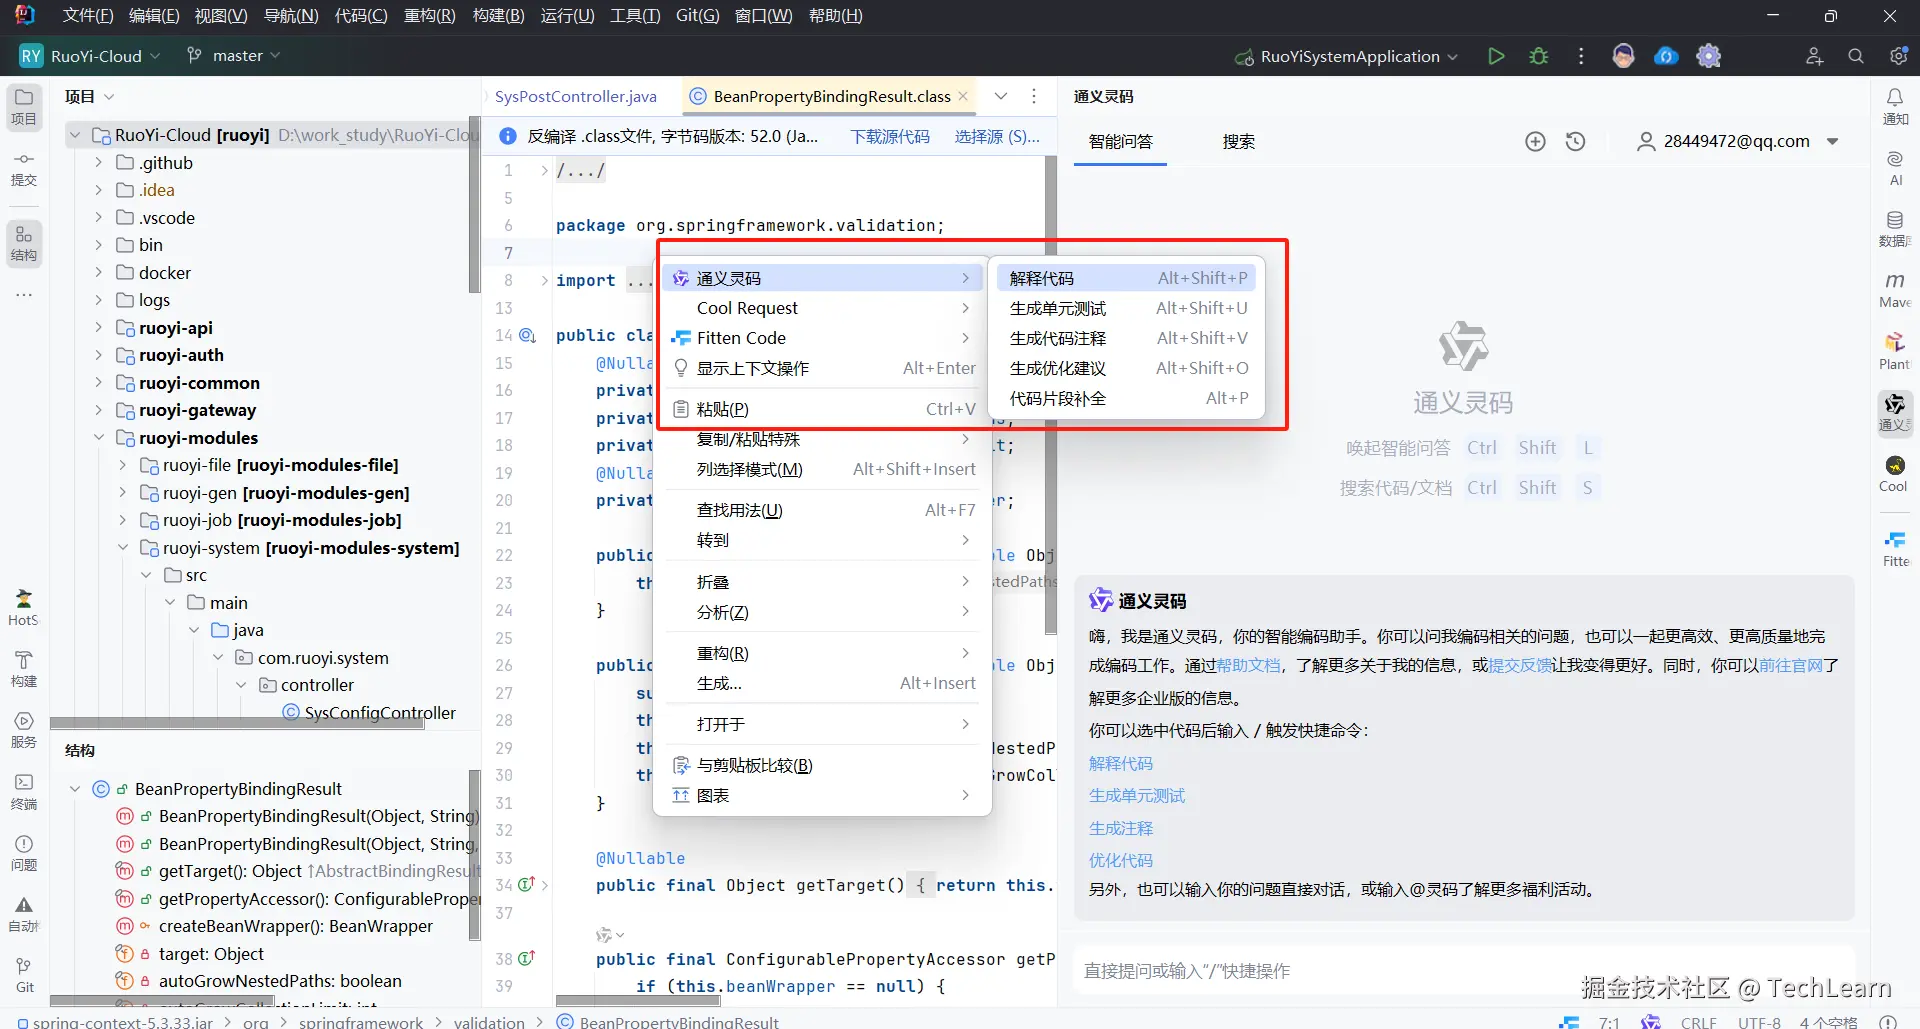Open the File menu
The image size is (1920, 1029).
88,16
